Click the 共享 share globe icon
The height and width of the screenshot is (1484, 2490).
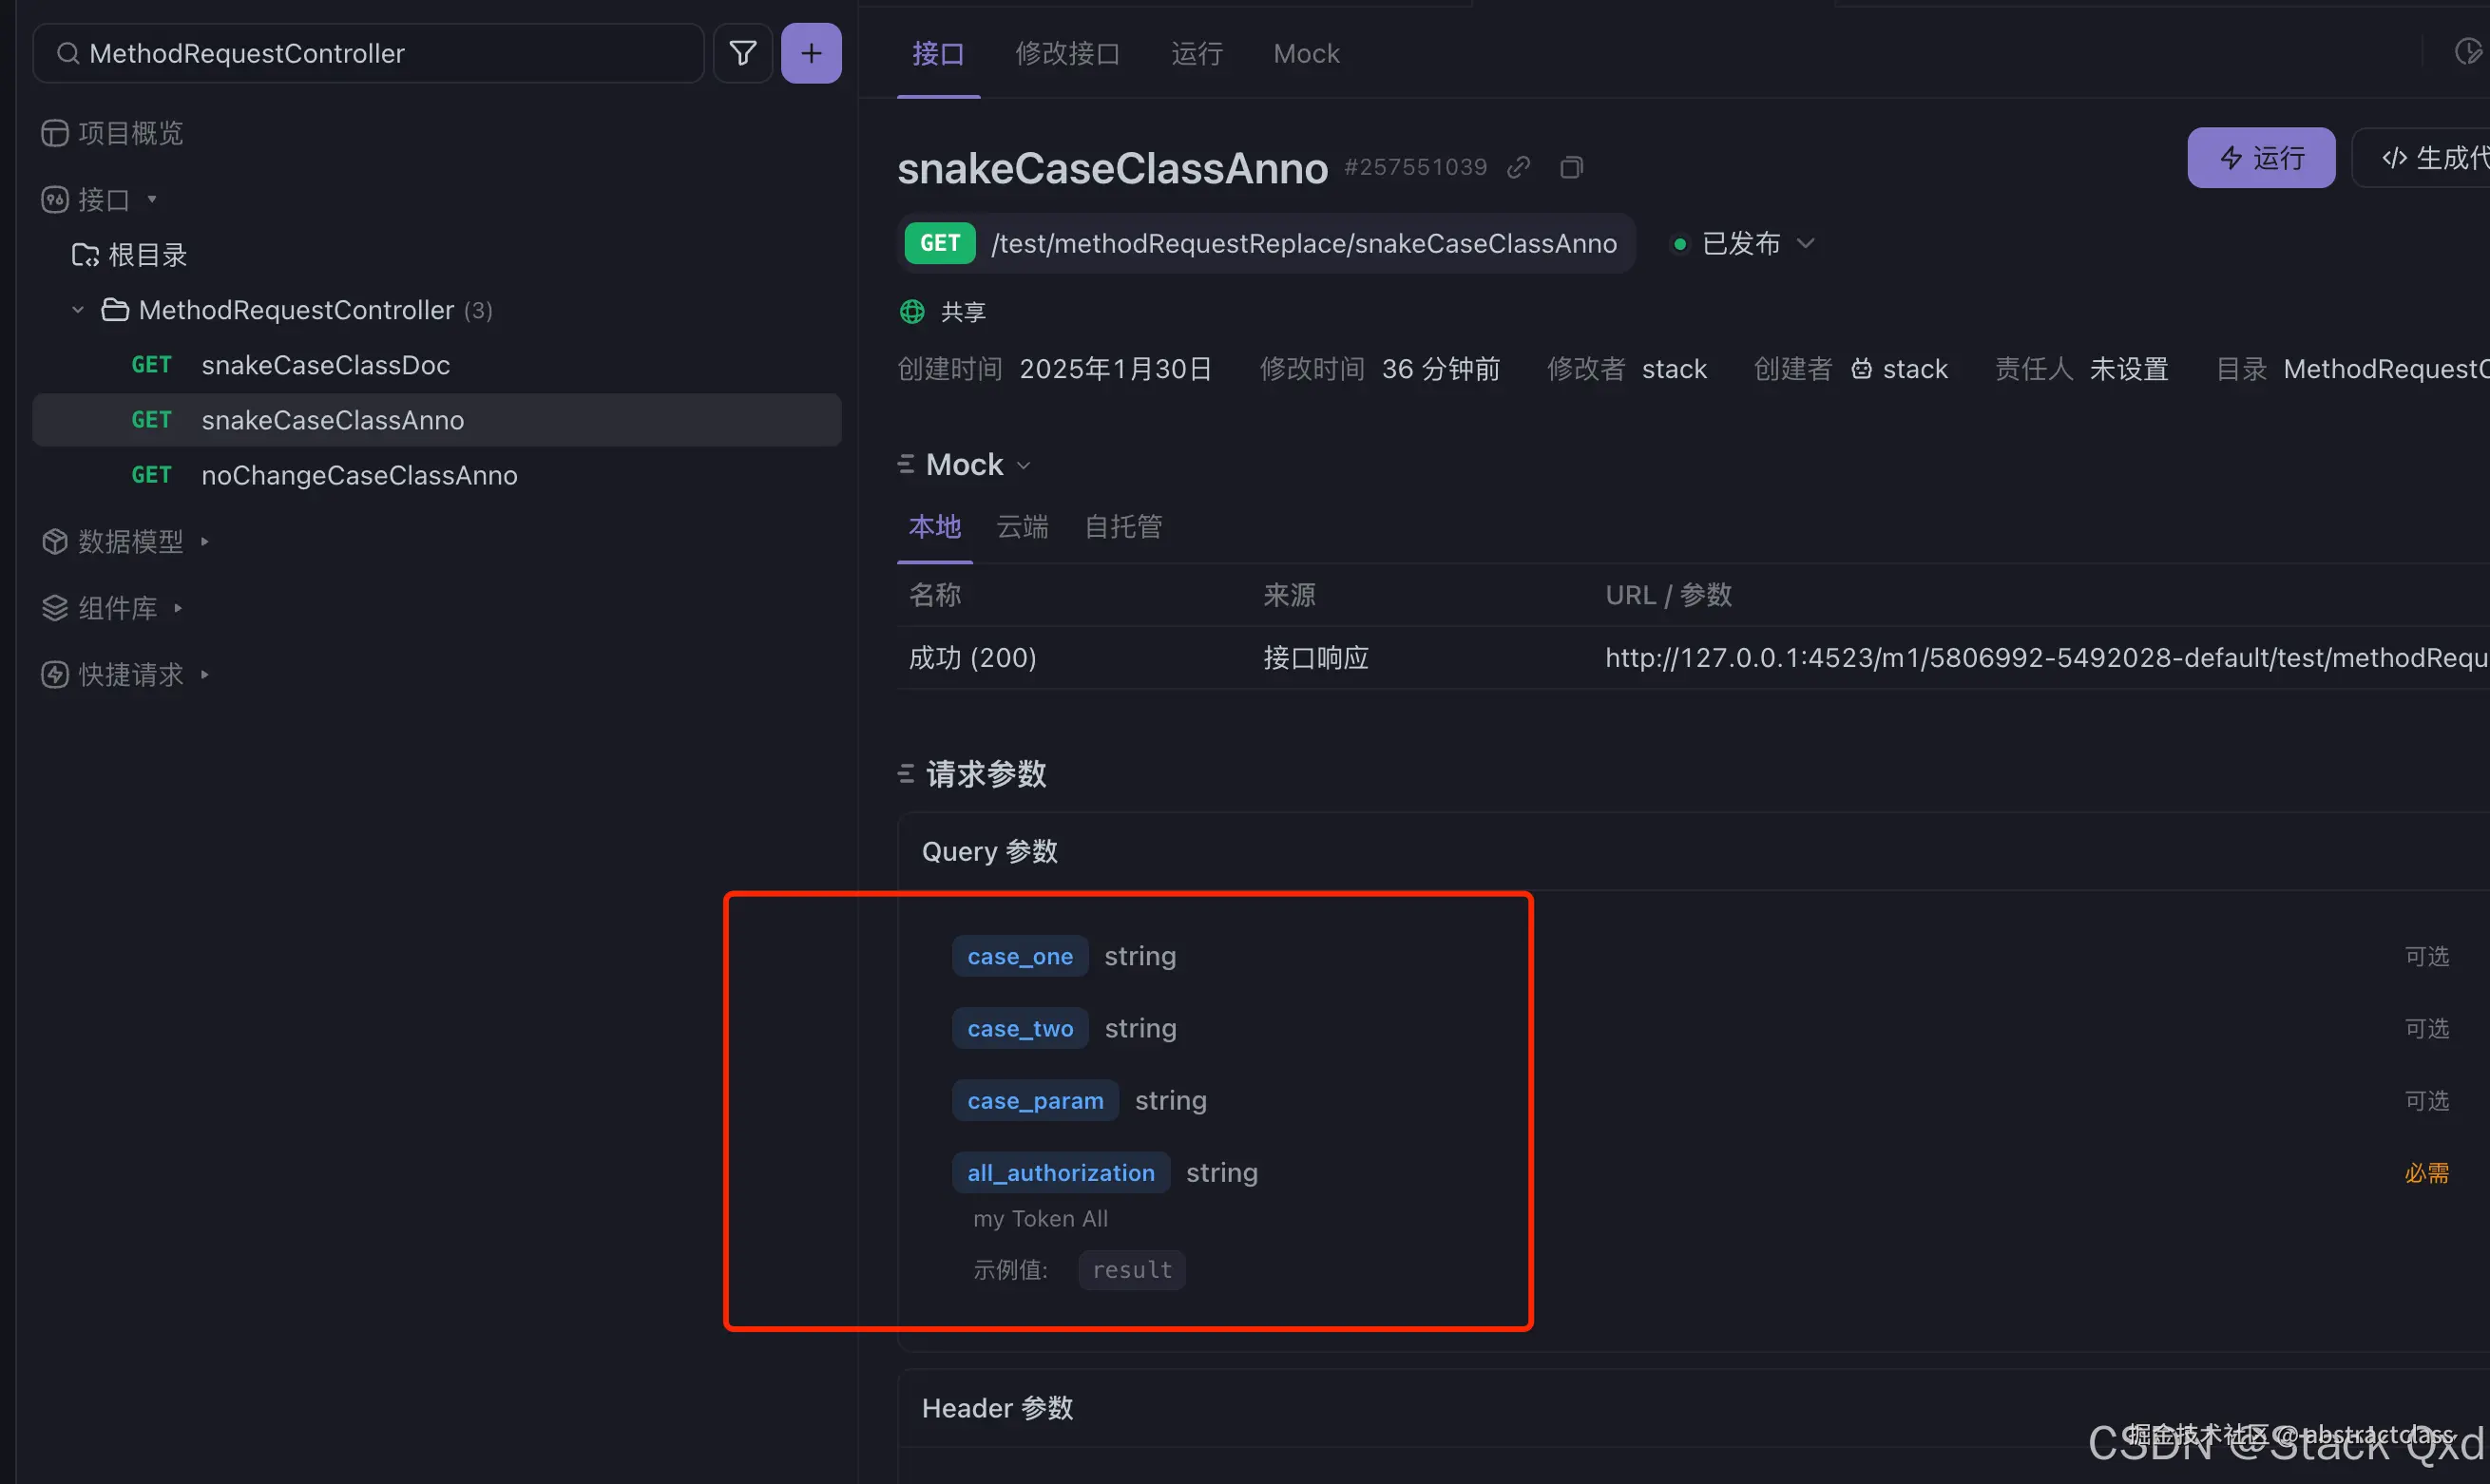point(911,311)
